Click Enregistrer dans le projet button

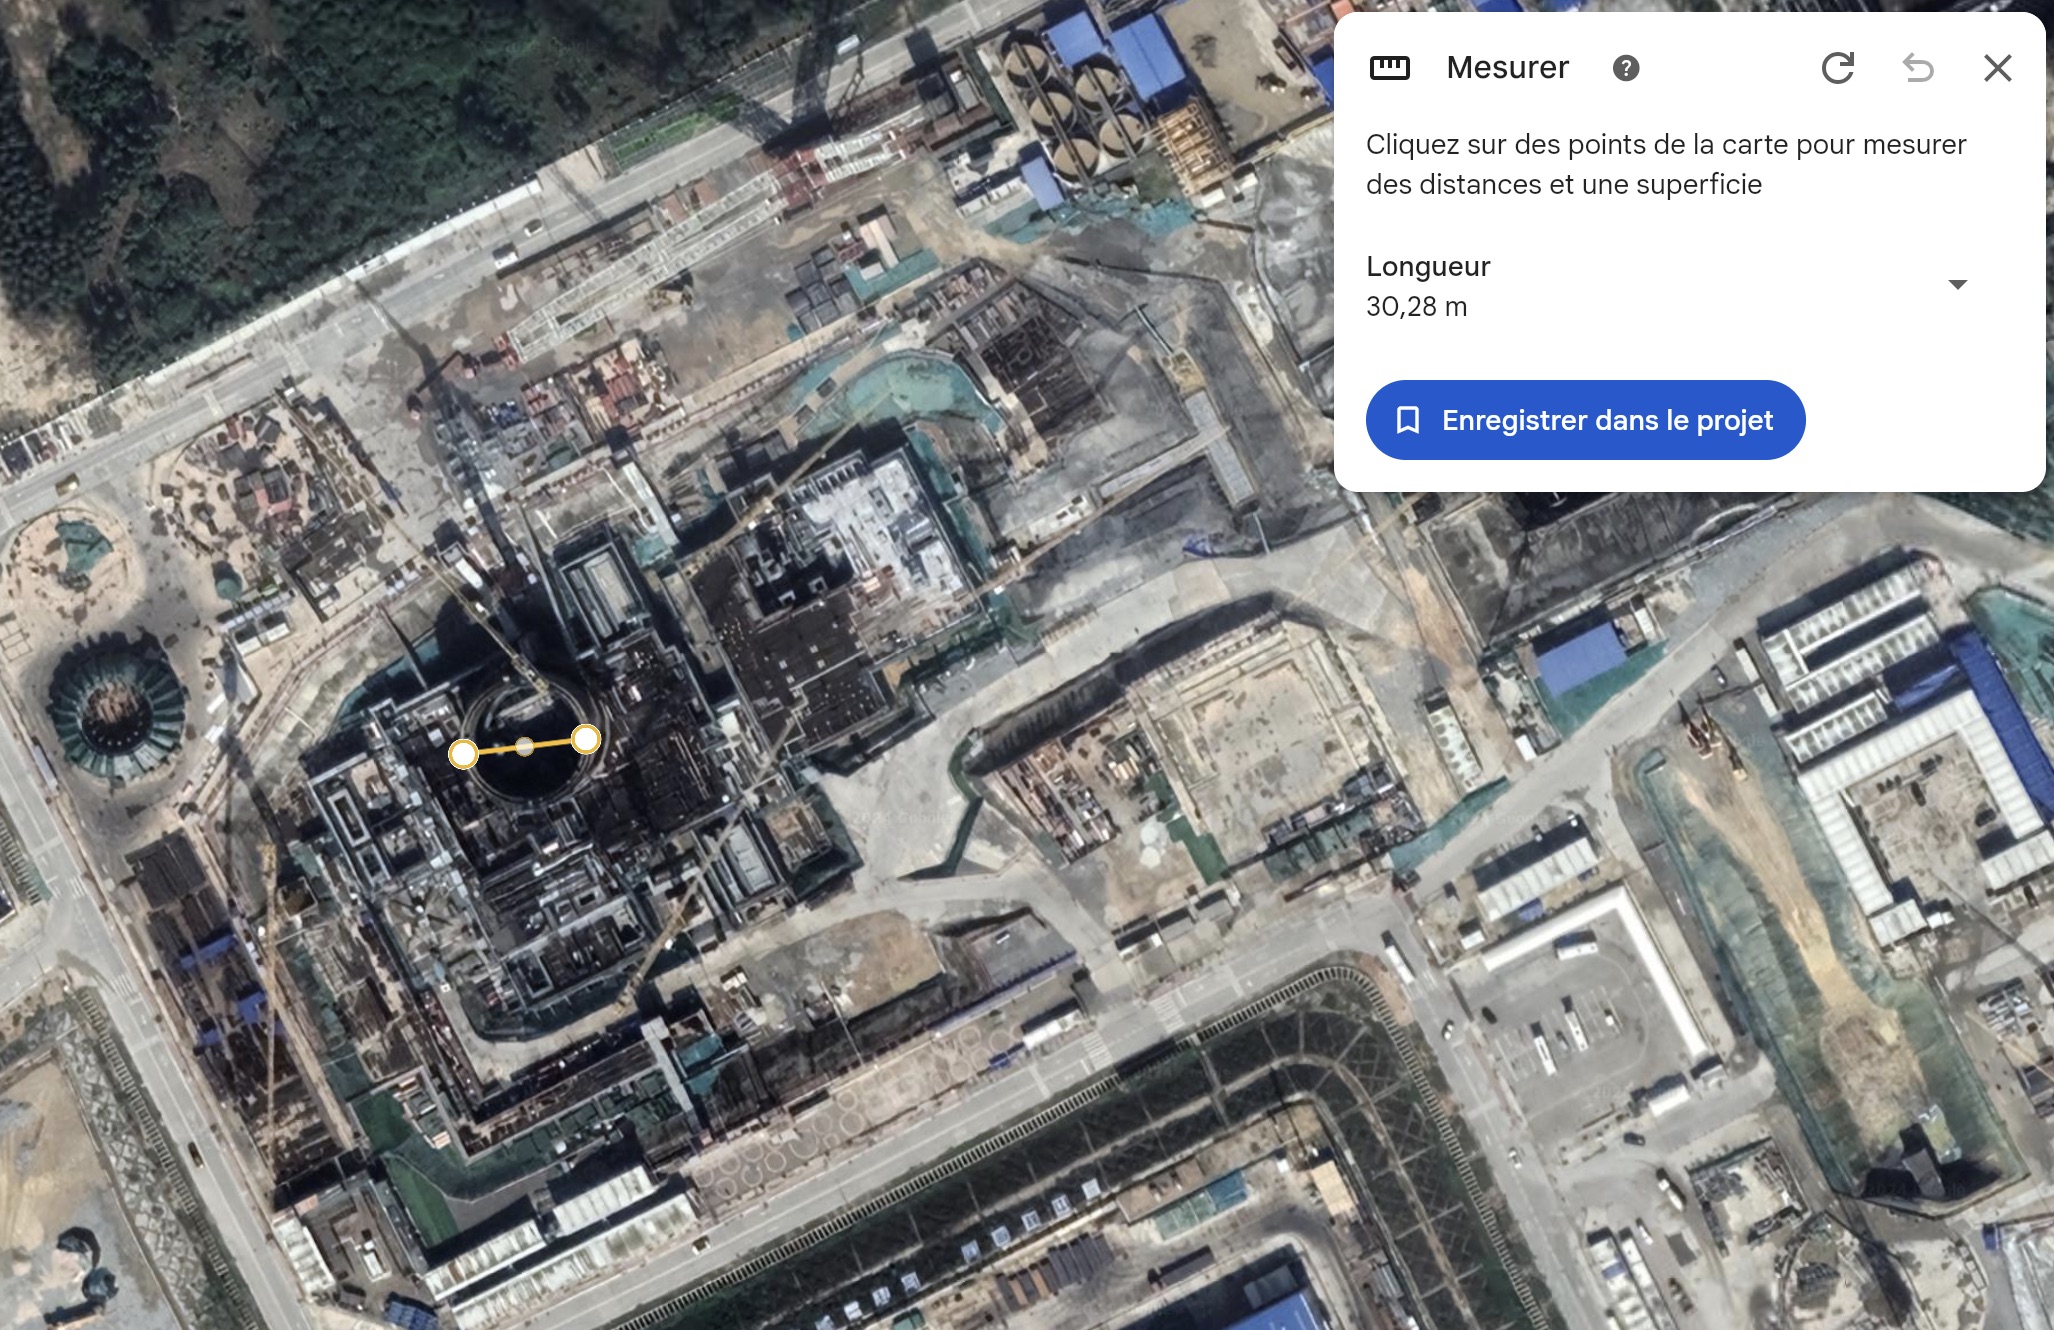click(x=1585, y=420)
